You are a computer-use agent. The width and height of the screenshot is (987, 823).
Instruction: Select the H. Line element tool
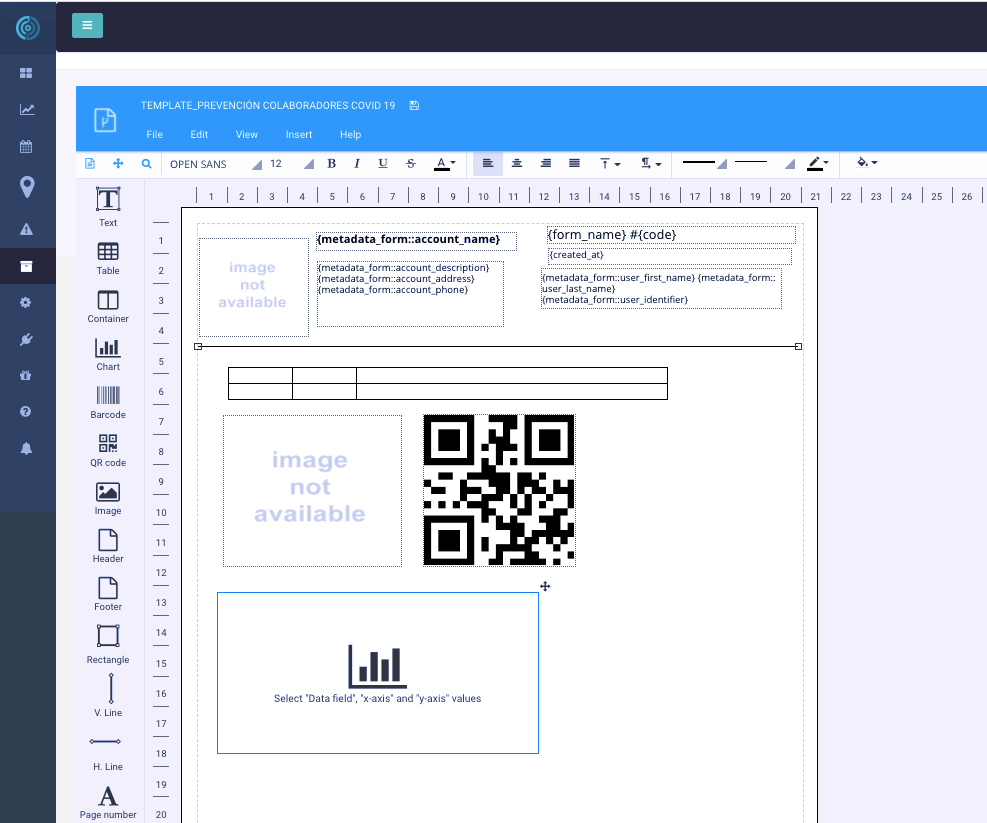click(108, 754)
